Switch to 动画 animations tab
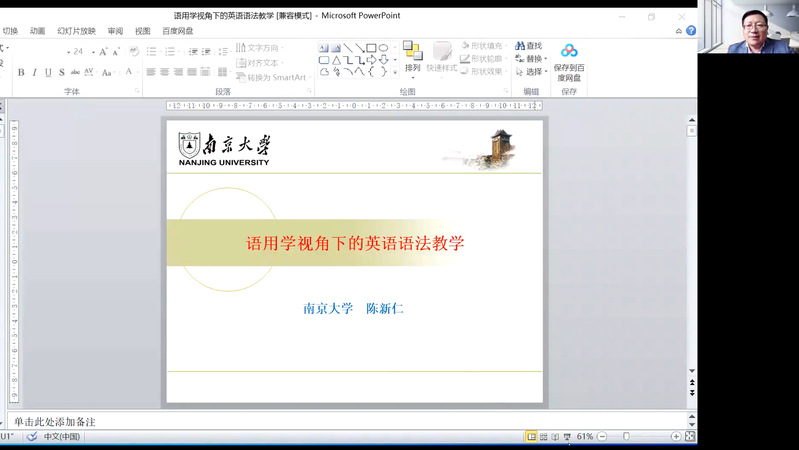 click(x=37, y=31)
